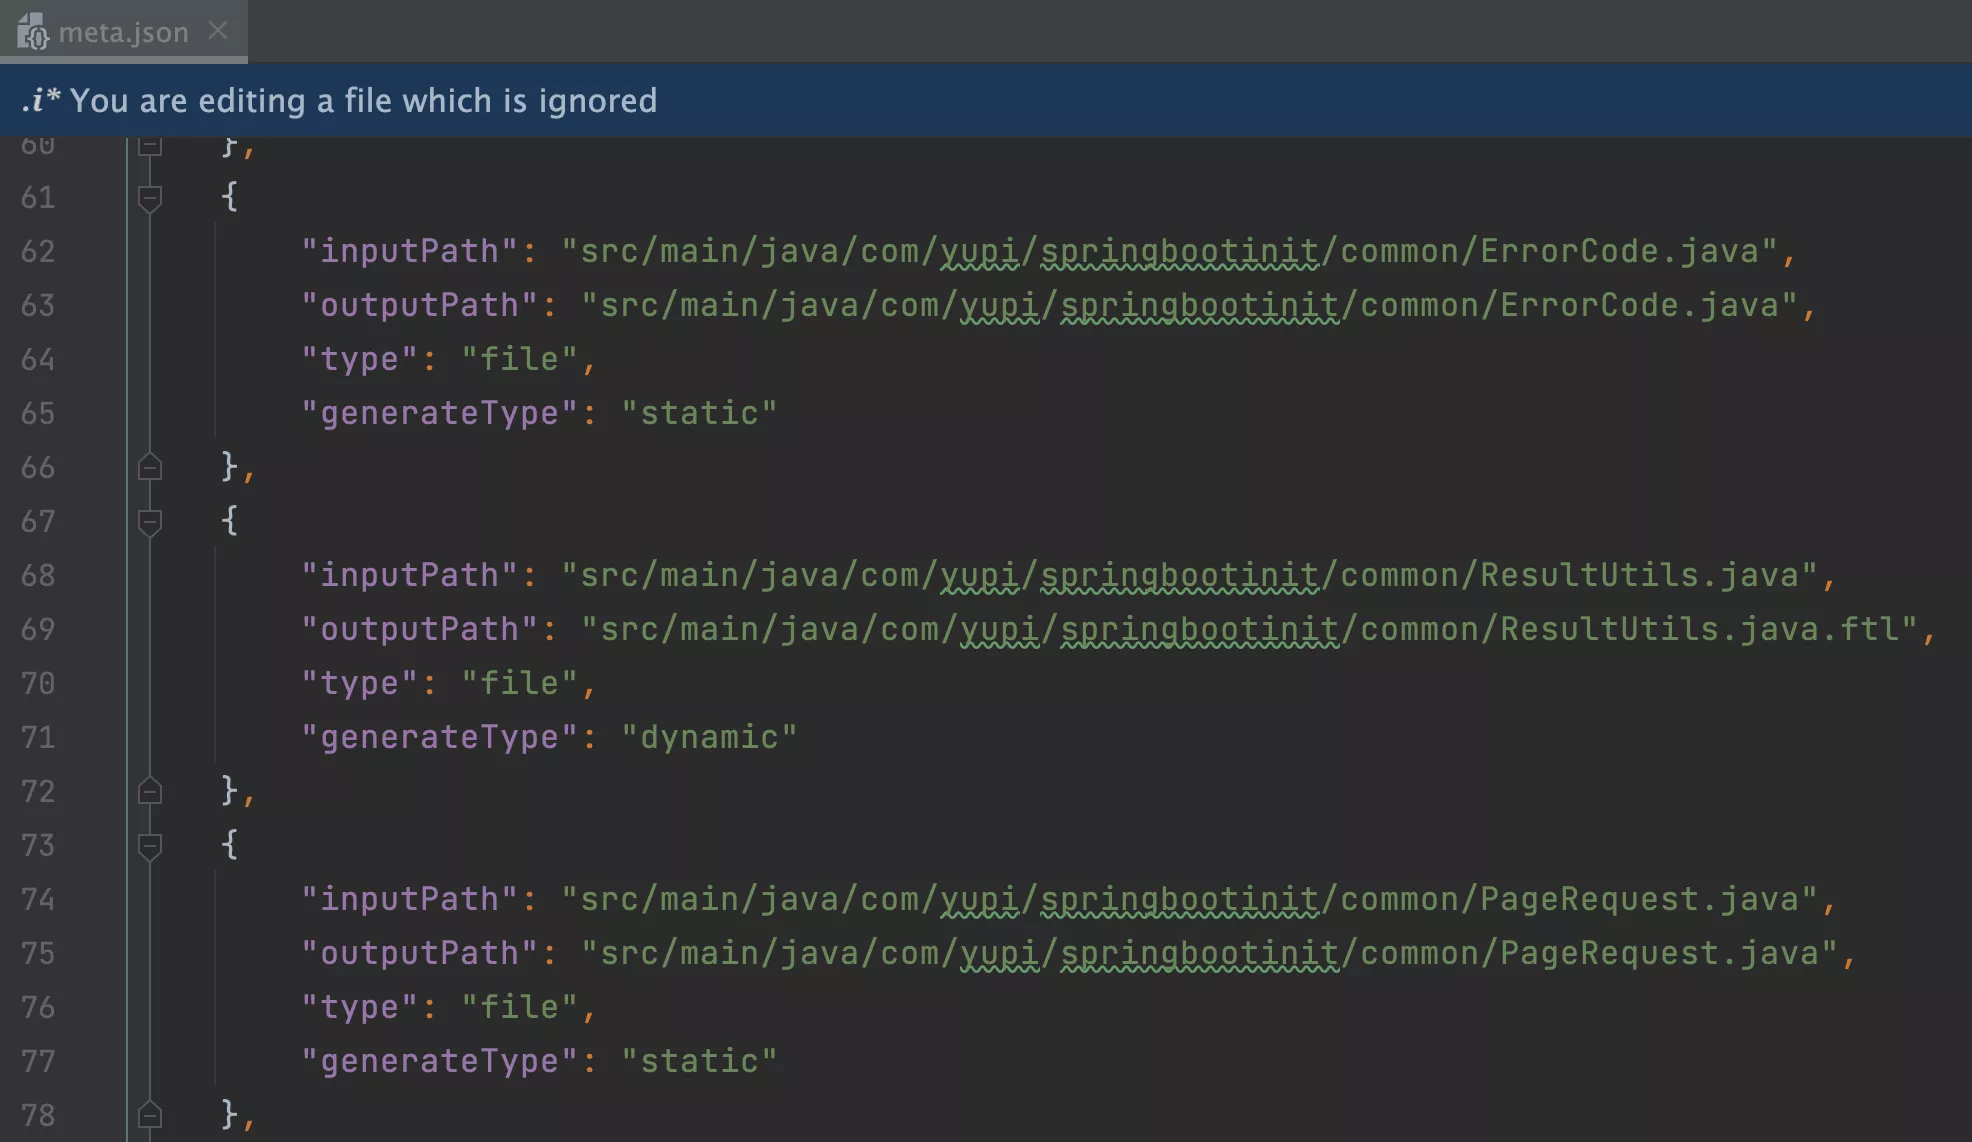The width and height of the screenshot is (1972, 1142).
Task: Click the meta.json file type icon
Action: tap(32, 32)
